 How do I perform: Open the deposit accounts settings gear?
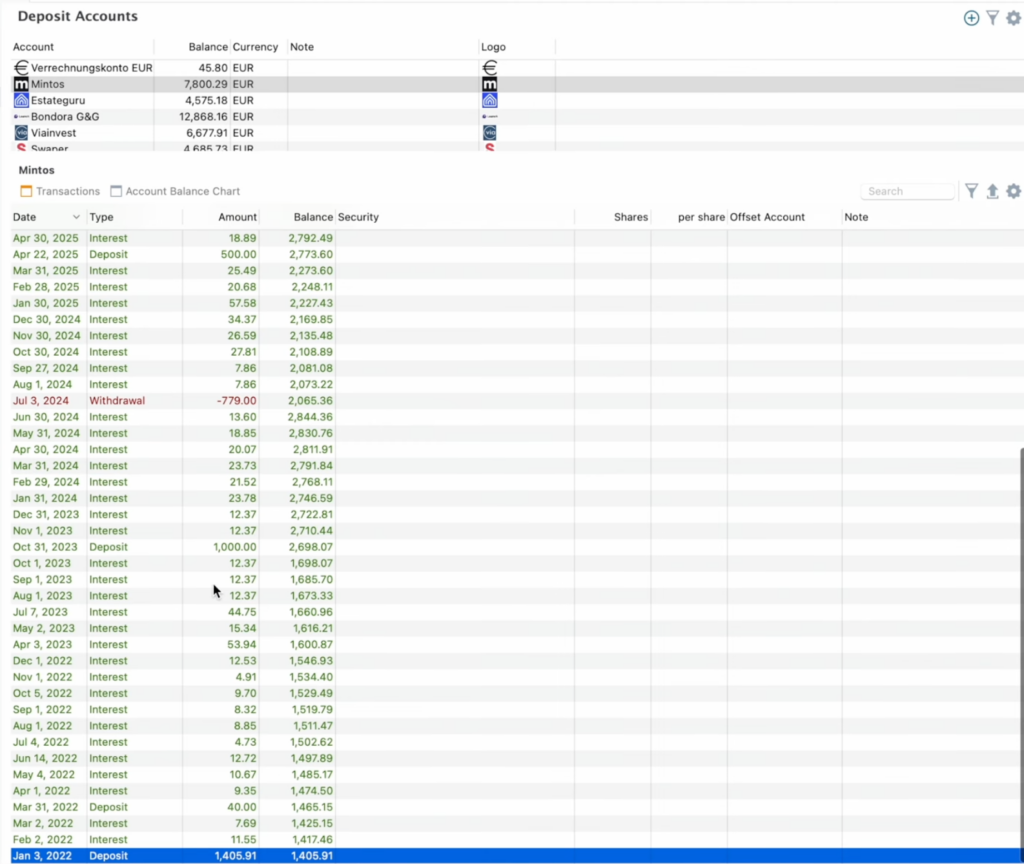[x=1014, y=18]
